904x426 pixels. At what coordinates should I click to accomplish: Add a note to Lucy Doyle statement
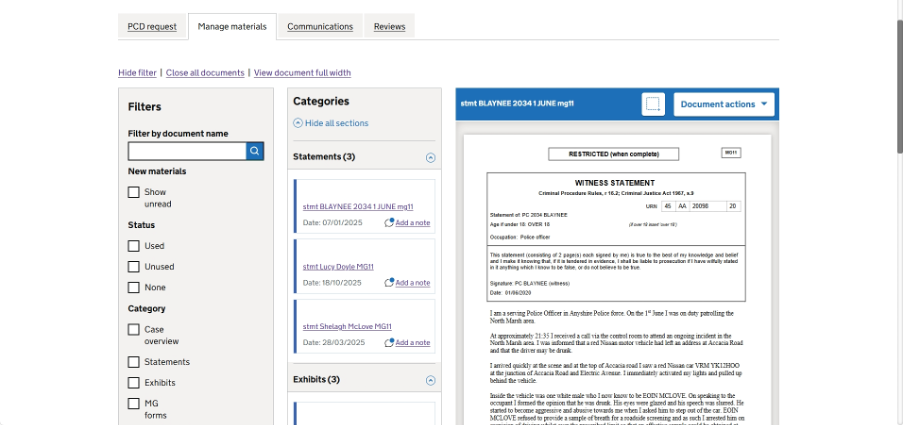(x=413, y=282)
